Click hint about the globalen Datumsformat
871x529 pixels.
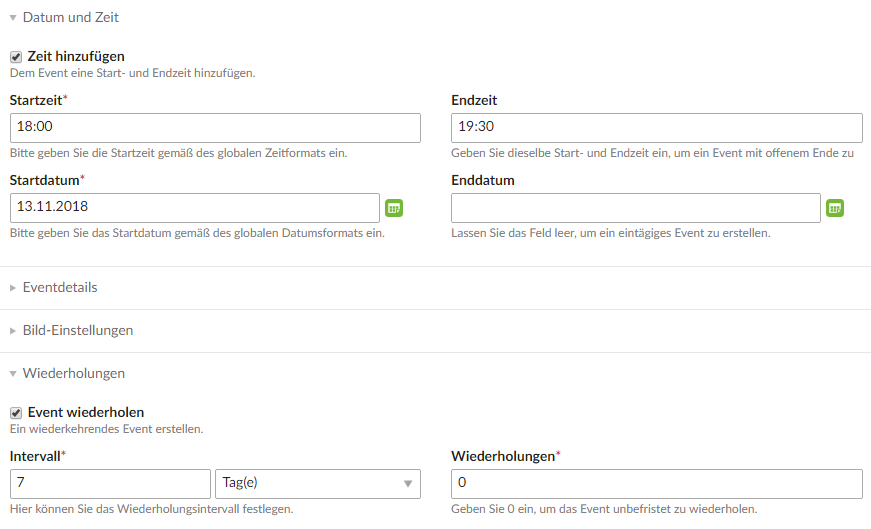[x=197, y=233]
